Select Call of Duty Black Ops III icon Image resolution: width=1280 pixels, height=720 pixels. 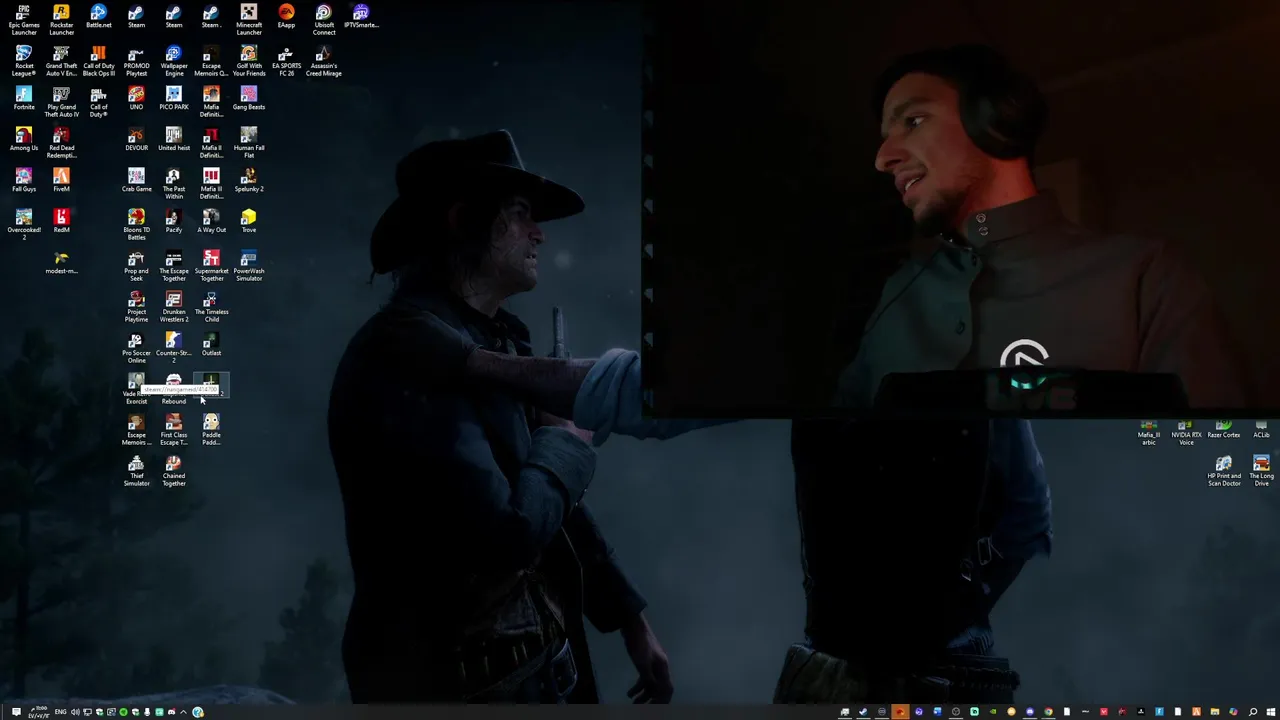(x=98, y=61)
